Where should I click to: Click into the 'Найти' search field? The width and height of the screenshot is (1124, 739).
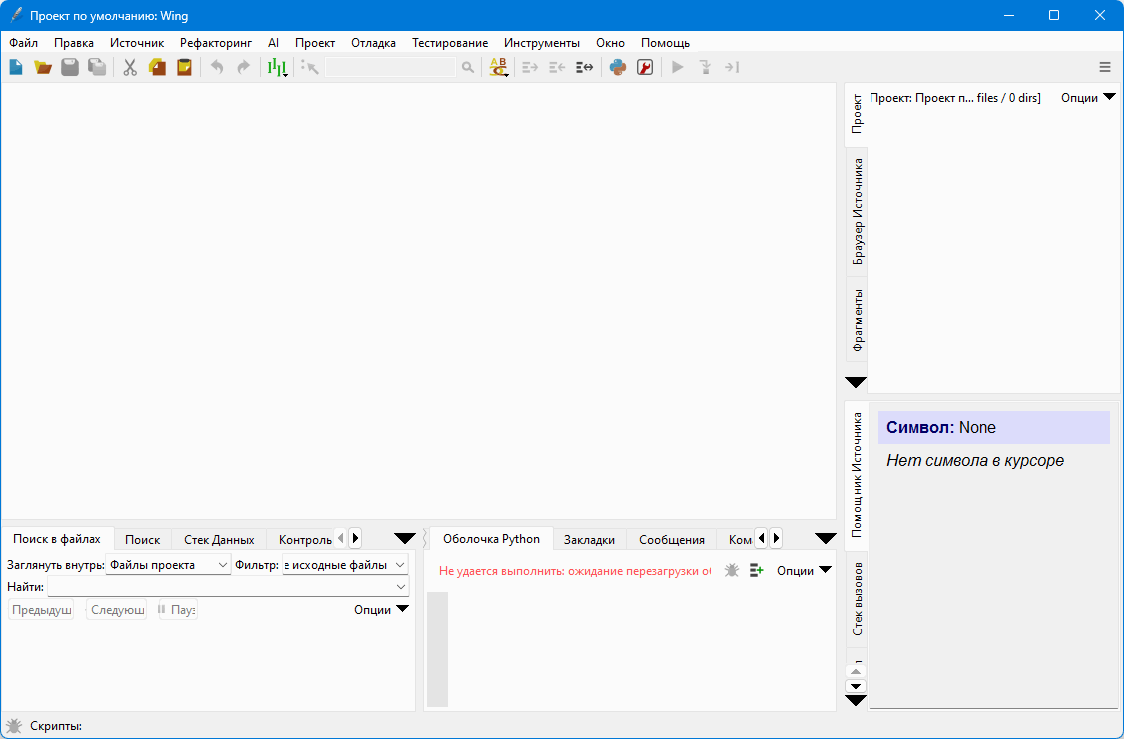coord(228,587)
